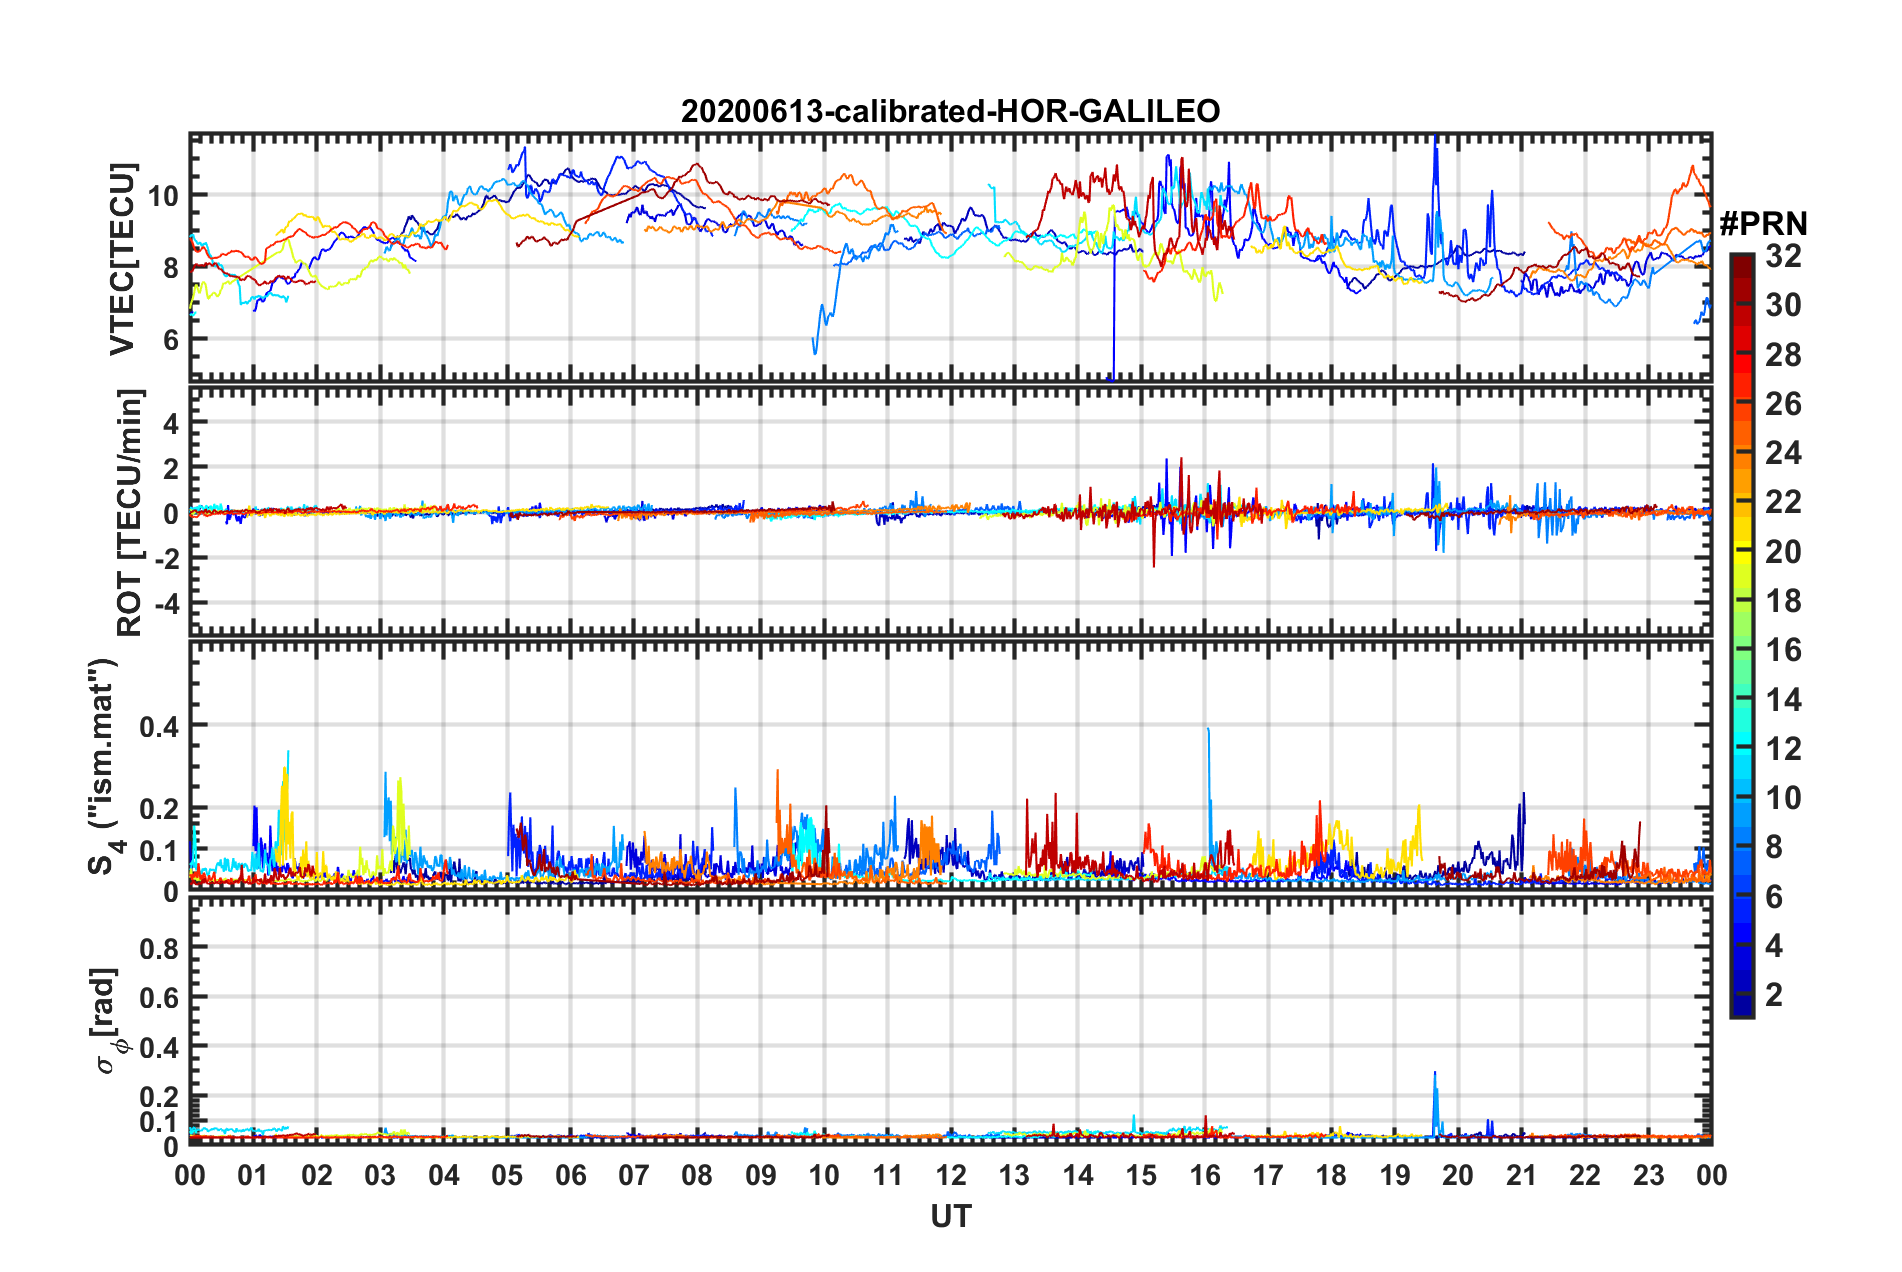Click the #PRN colorbar title
1902x1272 pixels.
pyautogui.click(x=1763, y=223)
